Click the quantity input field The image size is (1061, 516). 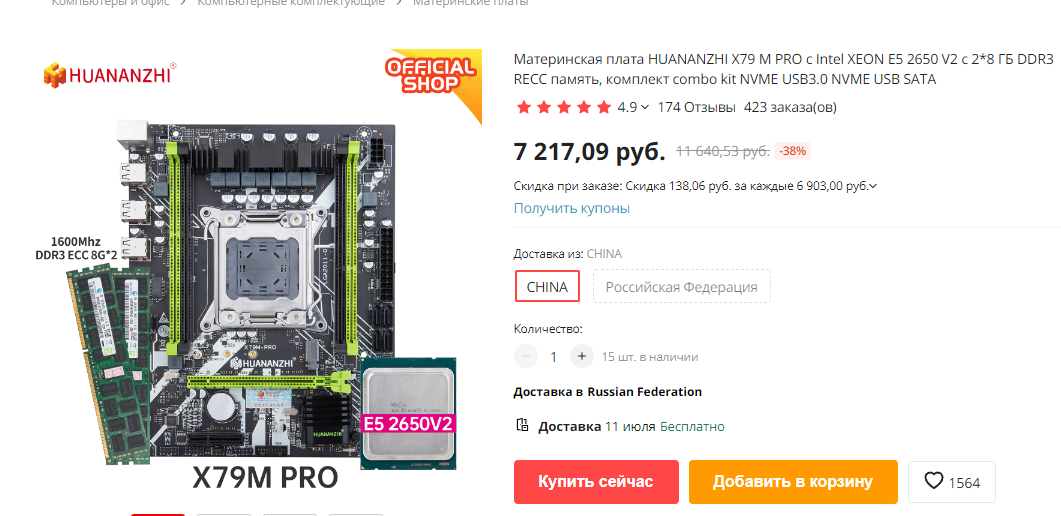pyautogui.click(x=554, y=356)
